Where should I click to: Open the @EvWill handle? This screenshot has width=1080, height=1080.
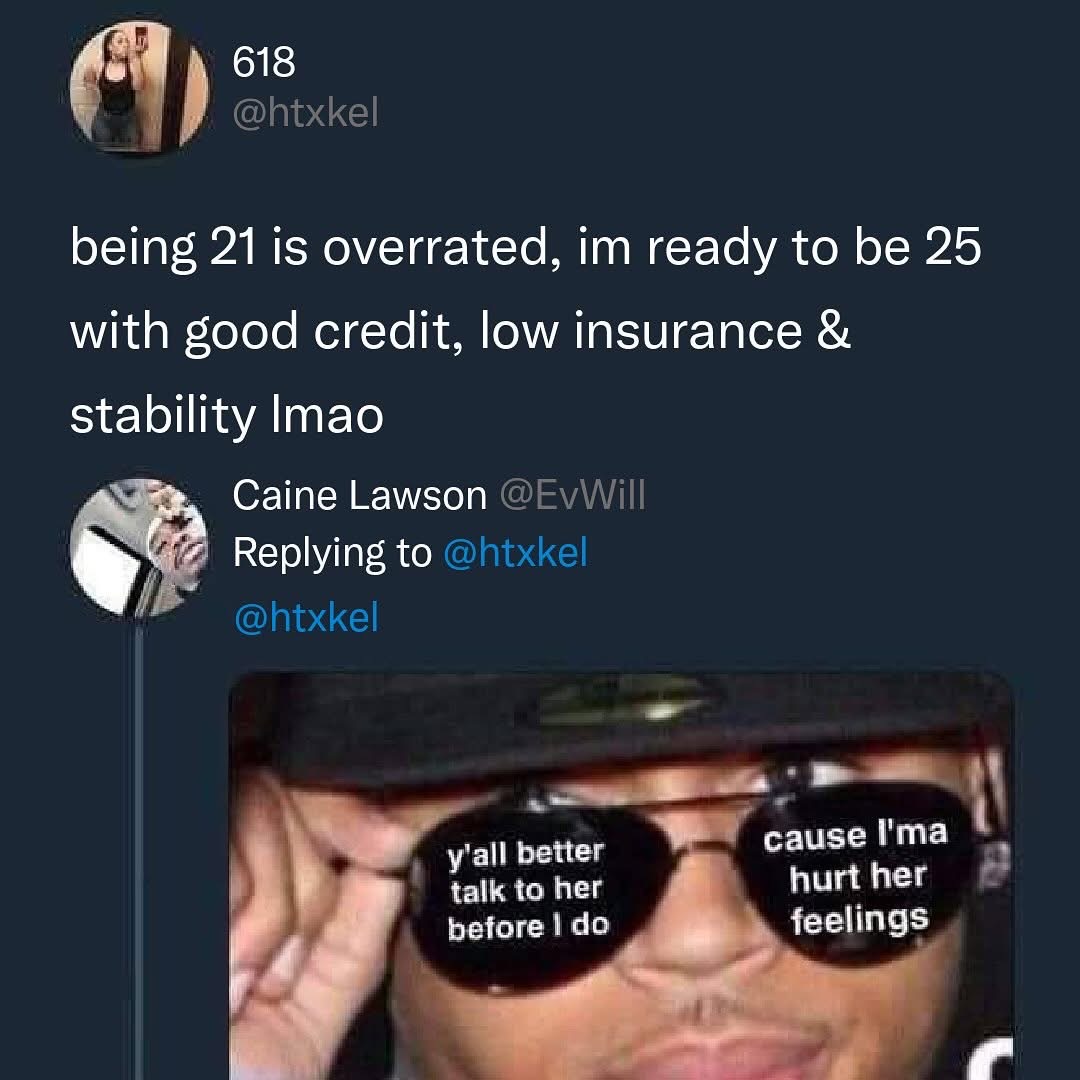pos(572,495)
